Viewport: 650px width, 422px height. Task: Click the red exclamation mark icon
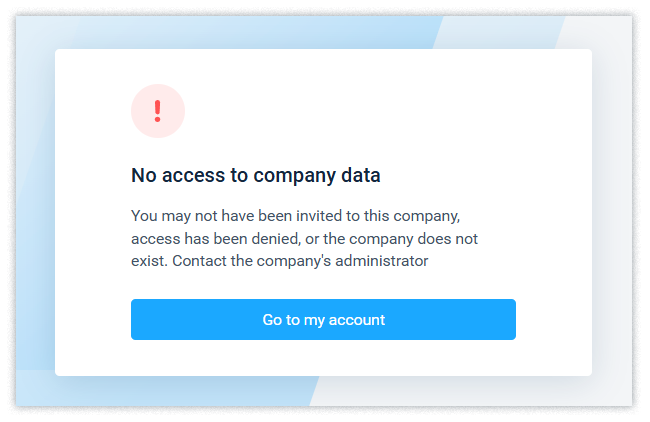(x=158, y=111)
